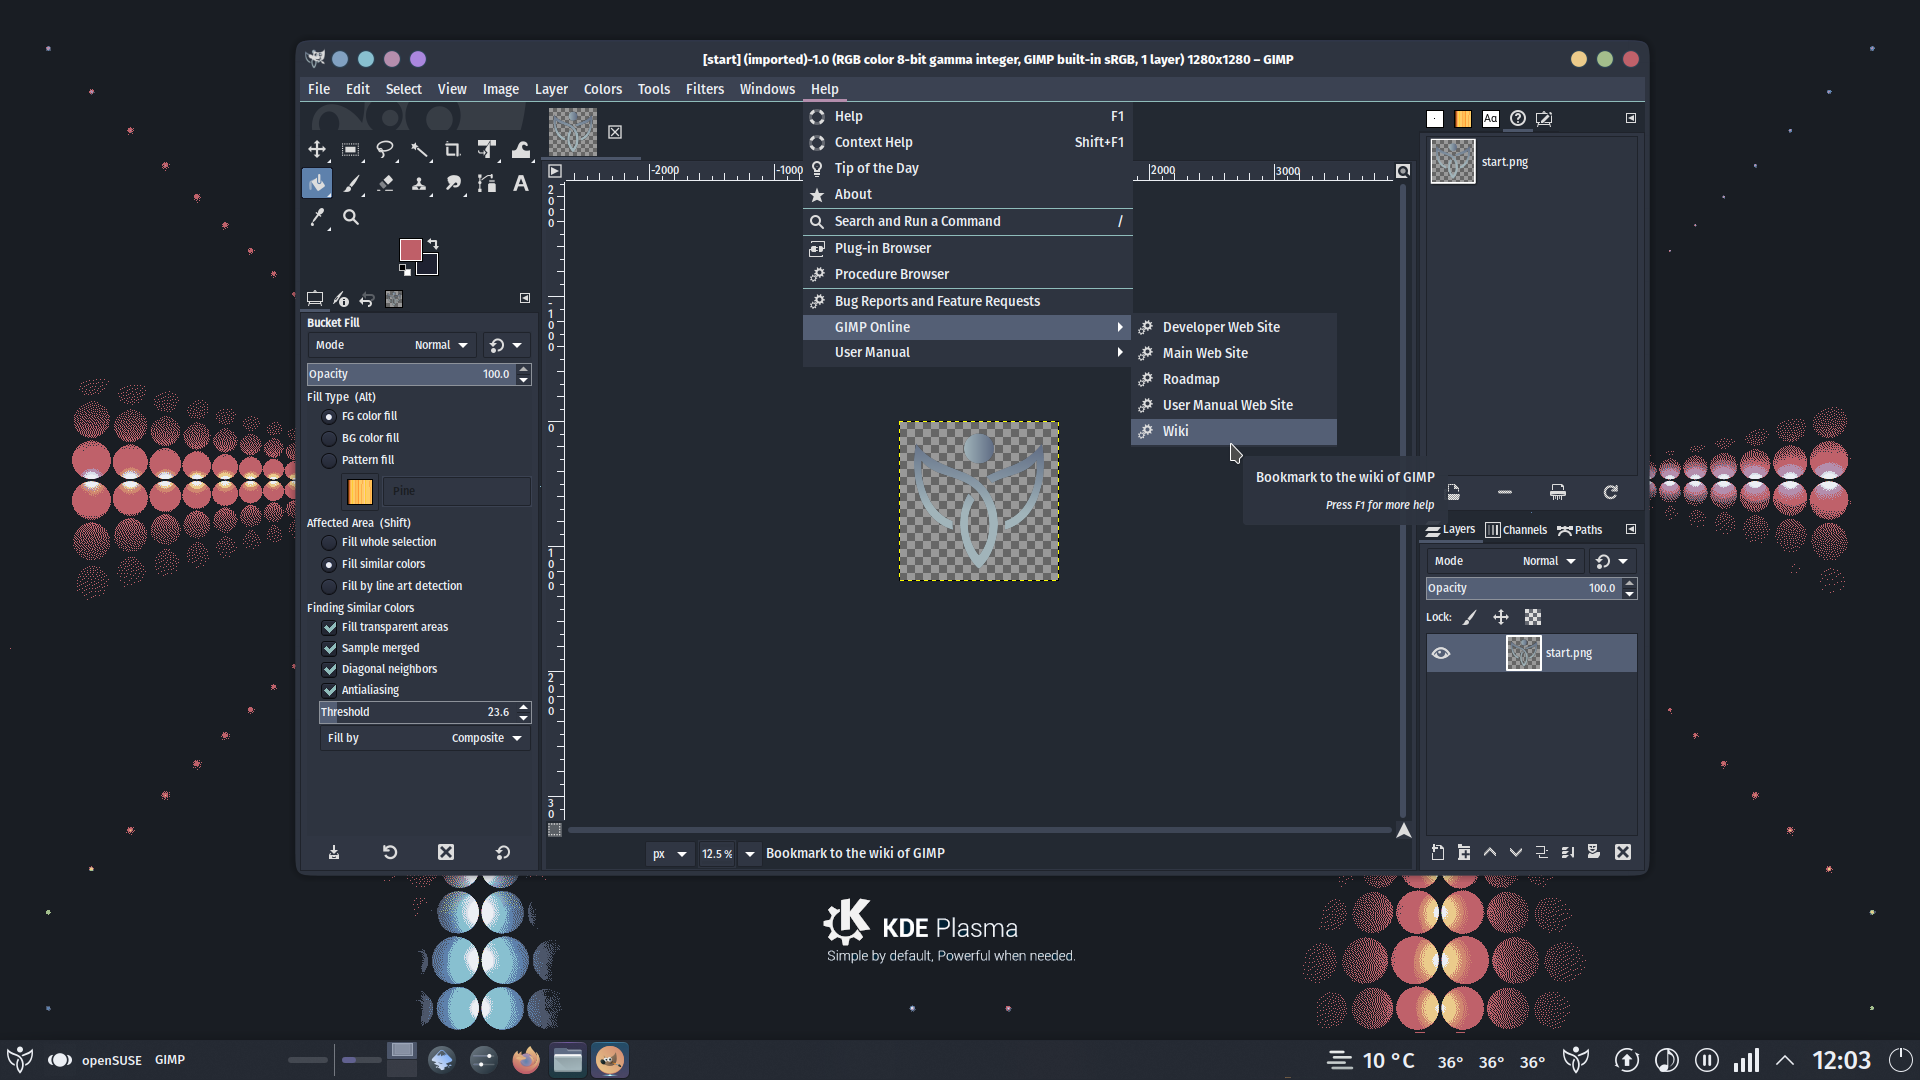Select the Color Picker eyedropper tool

[x=317, y=217]
